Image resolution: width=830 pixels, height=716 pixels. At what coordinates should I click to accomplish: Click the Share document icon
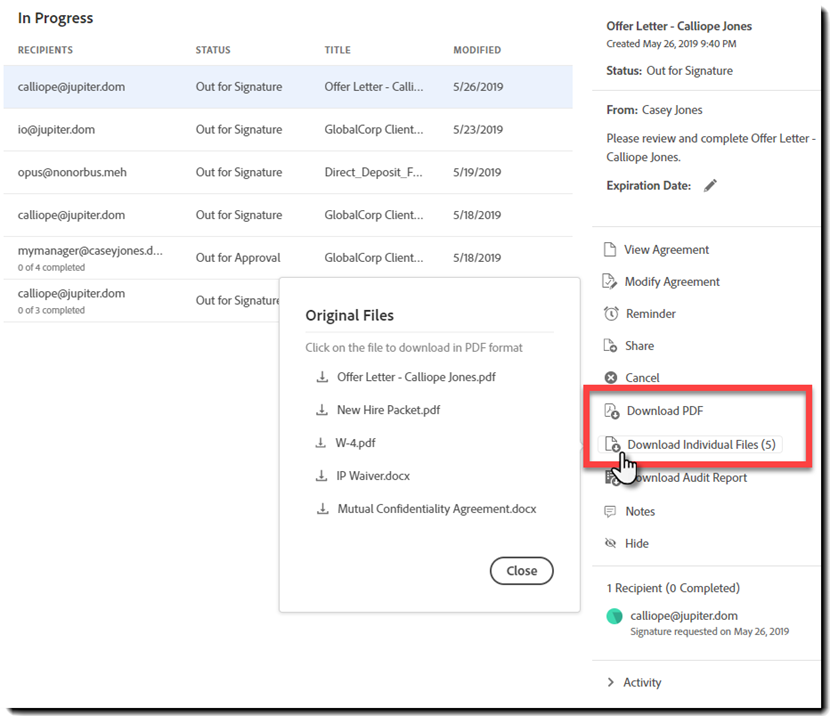pyautogui.click(x=610, y=346)
